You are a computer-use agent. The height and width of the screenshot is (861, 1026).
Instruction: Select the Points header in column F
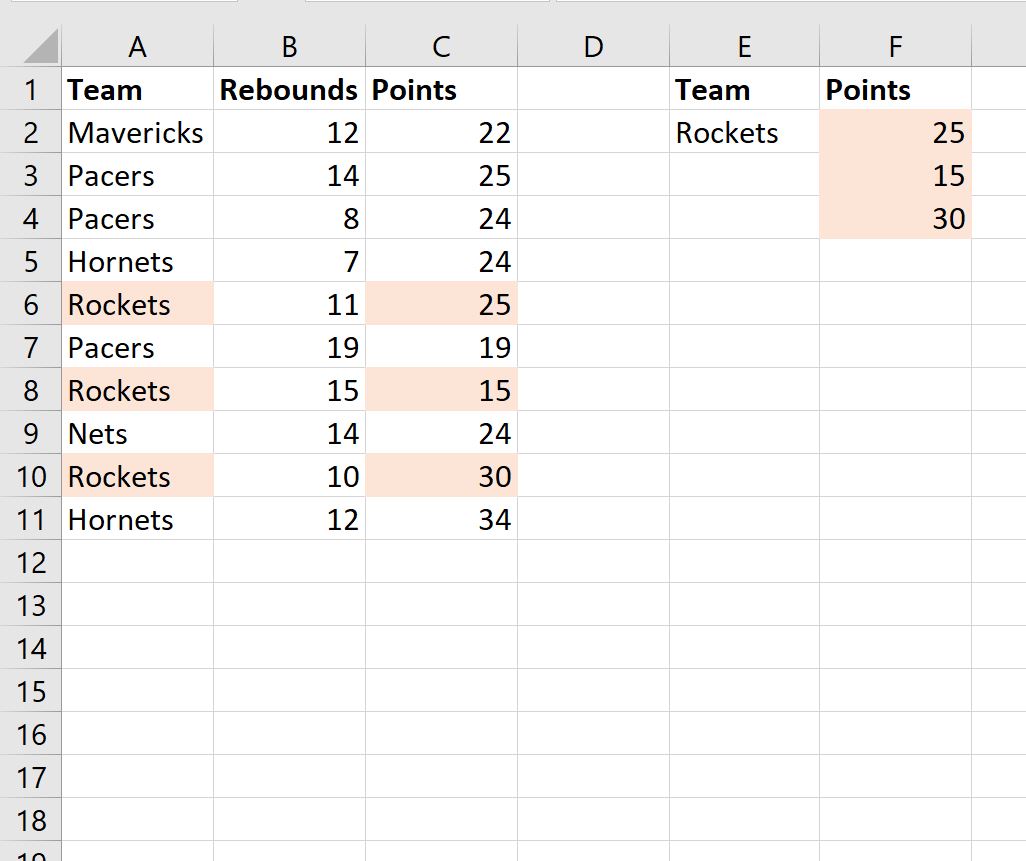coord(868,90)
